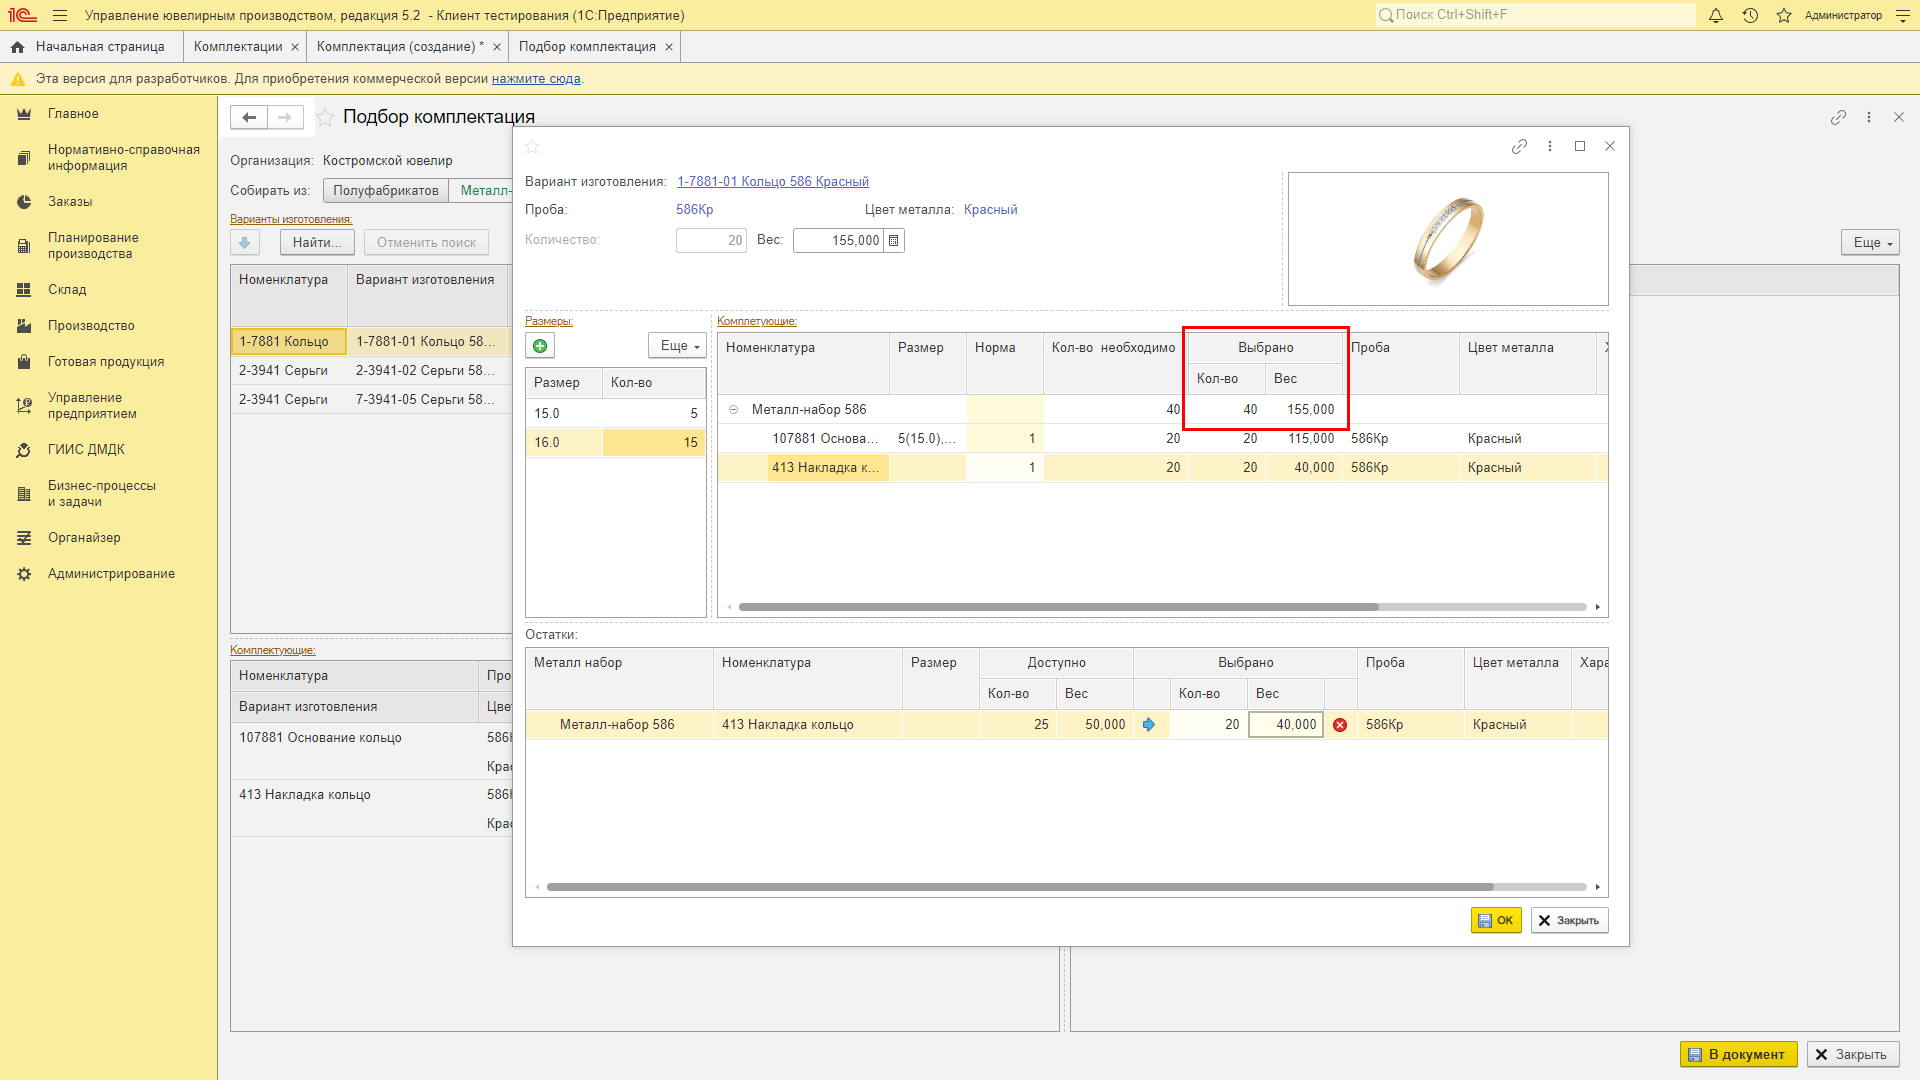Select the 7-3941-05 Серьги row
The image size is (1920, 1080).
(371, 400)
